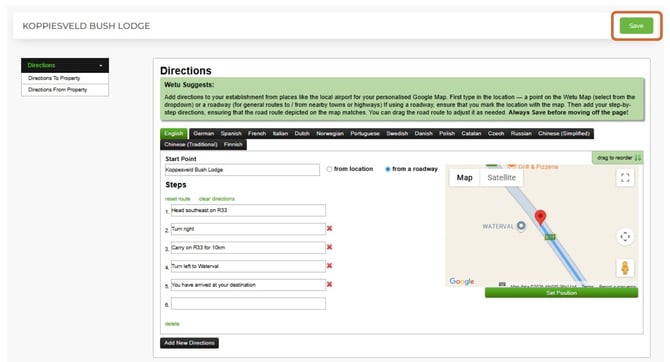Switch map to Satellite view
This screenshot has height=362, width=670.
tap(501, 178)
